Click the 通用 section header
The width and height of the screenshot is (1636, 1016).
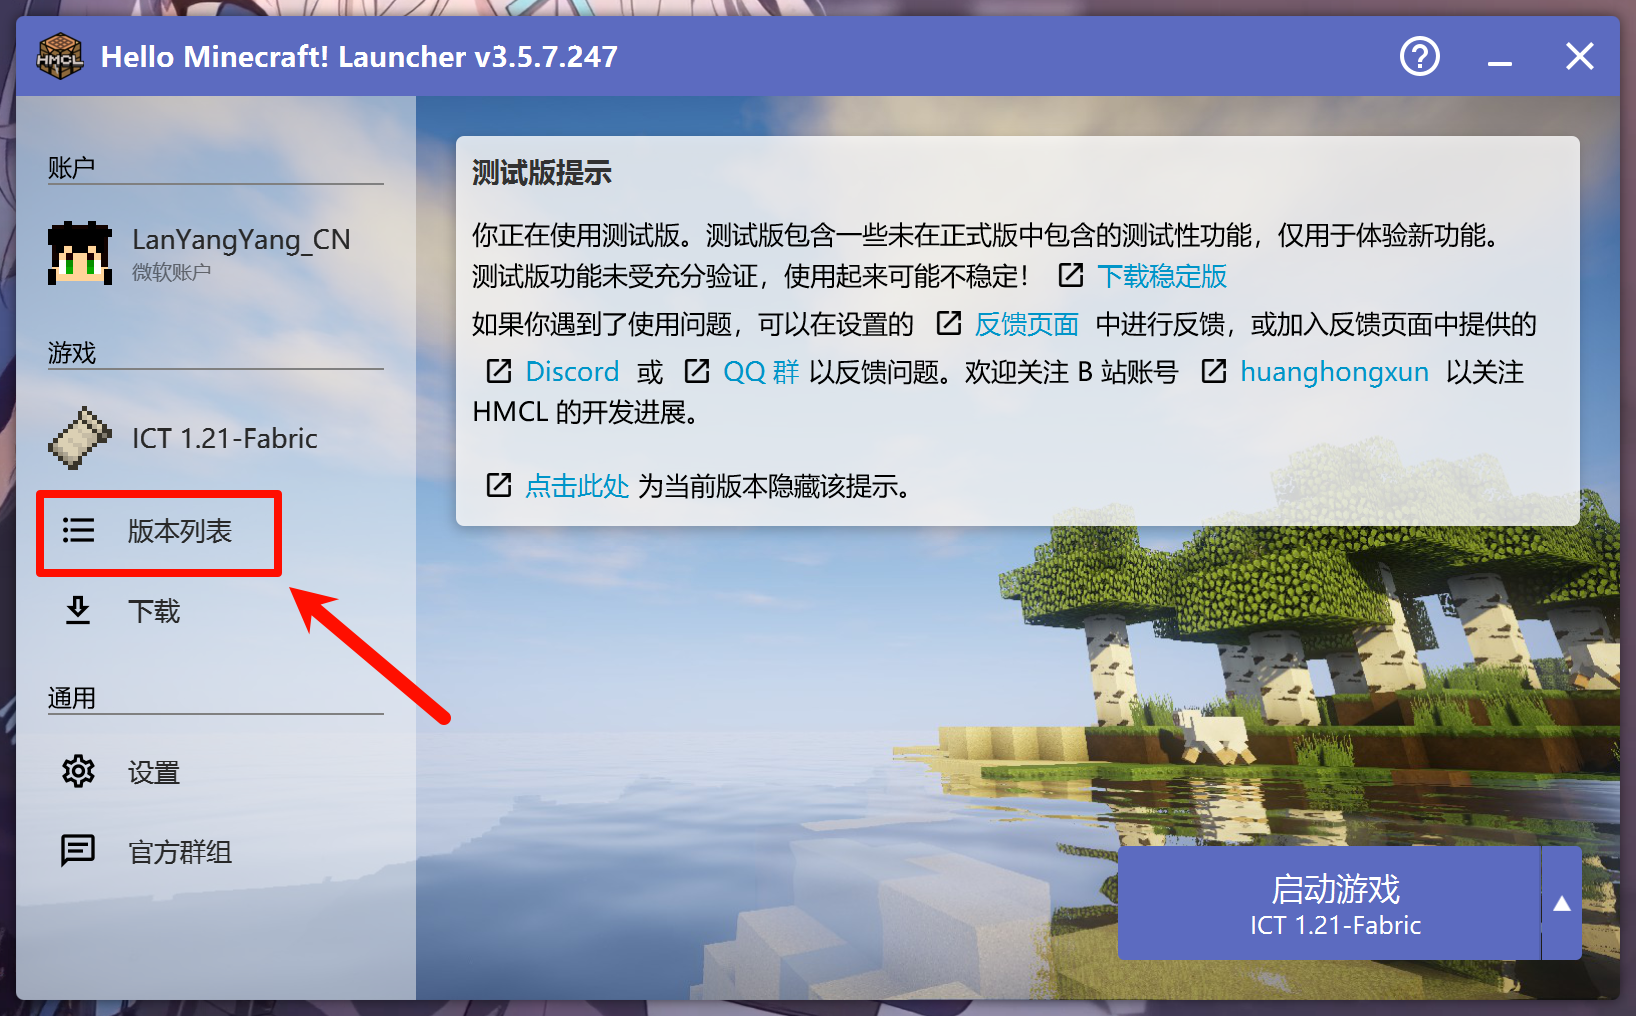[x=71, y=698]
